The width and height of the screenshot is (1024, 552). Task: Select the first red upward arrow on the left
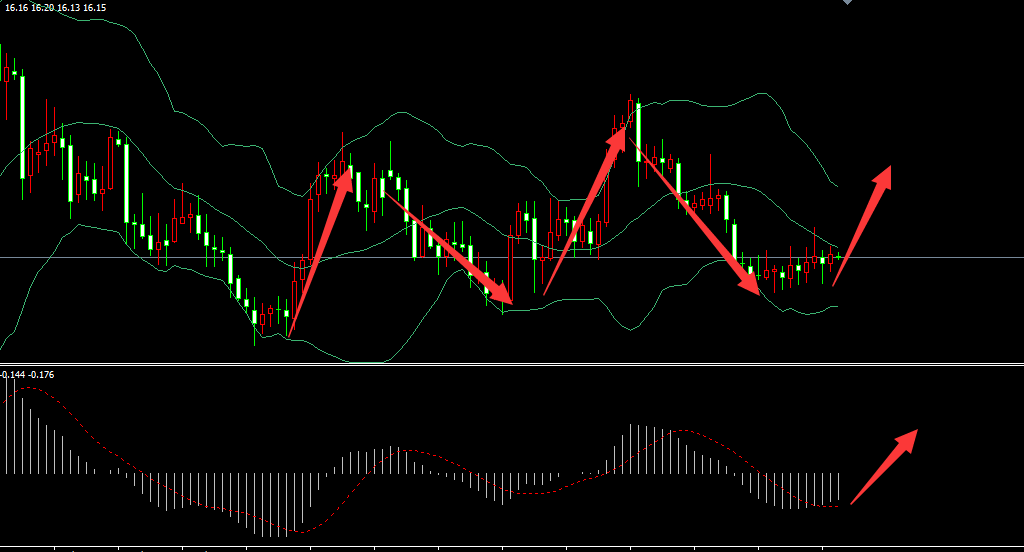click(x=320, y=250)
